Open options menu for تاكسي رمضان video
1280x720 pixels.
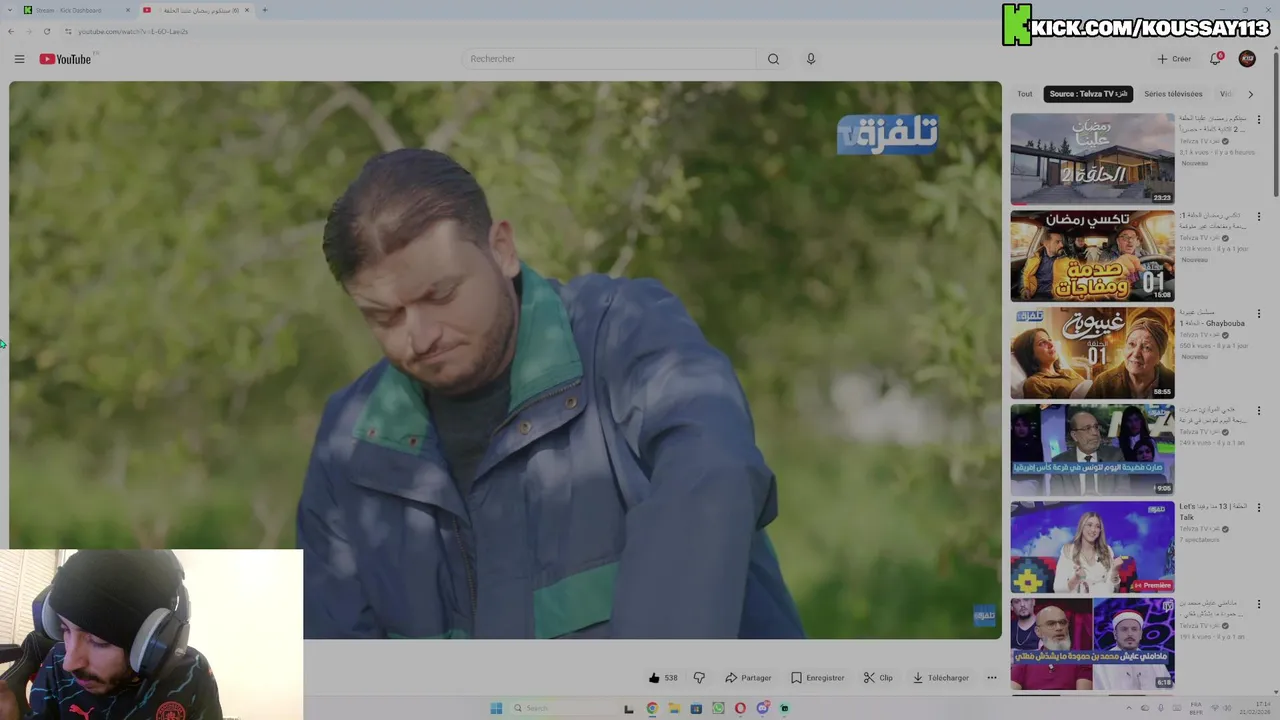pos(1259,216)
